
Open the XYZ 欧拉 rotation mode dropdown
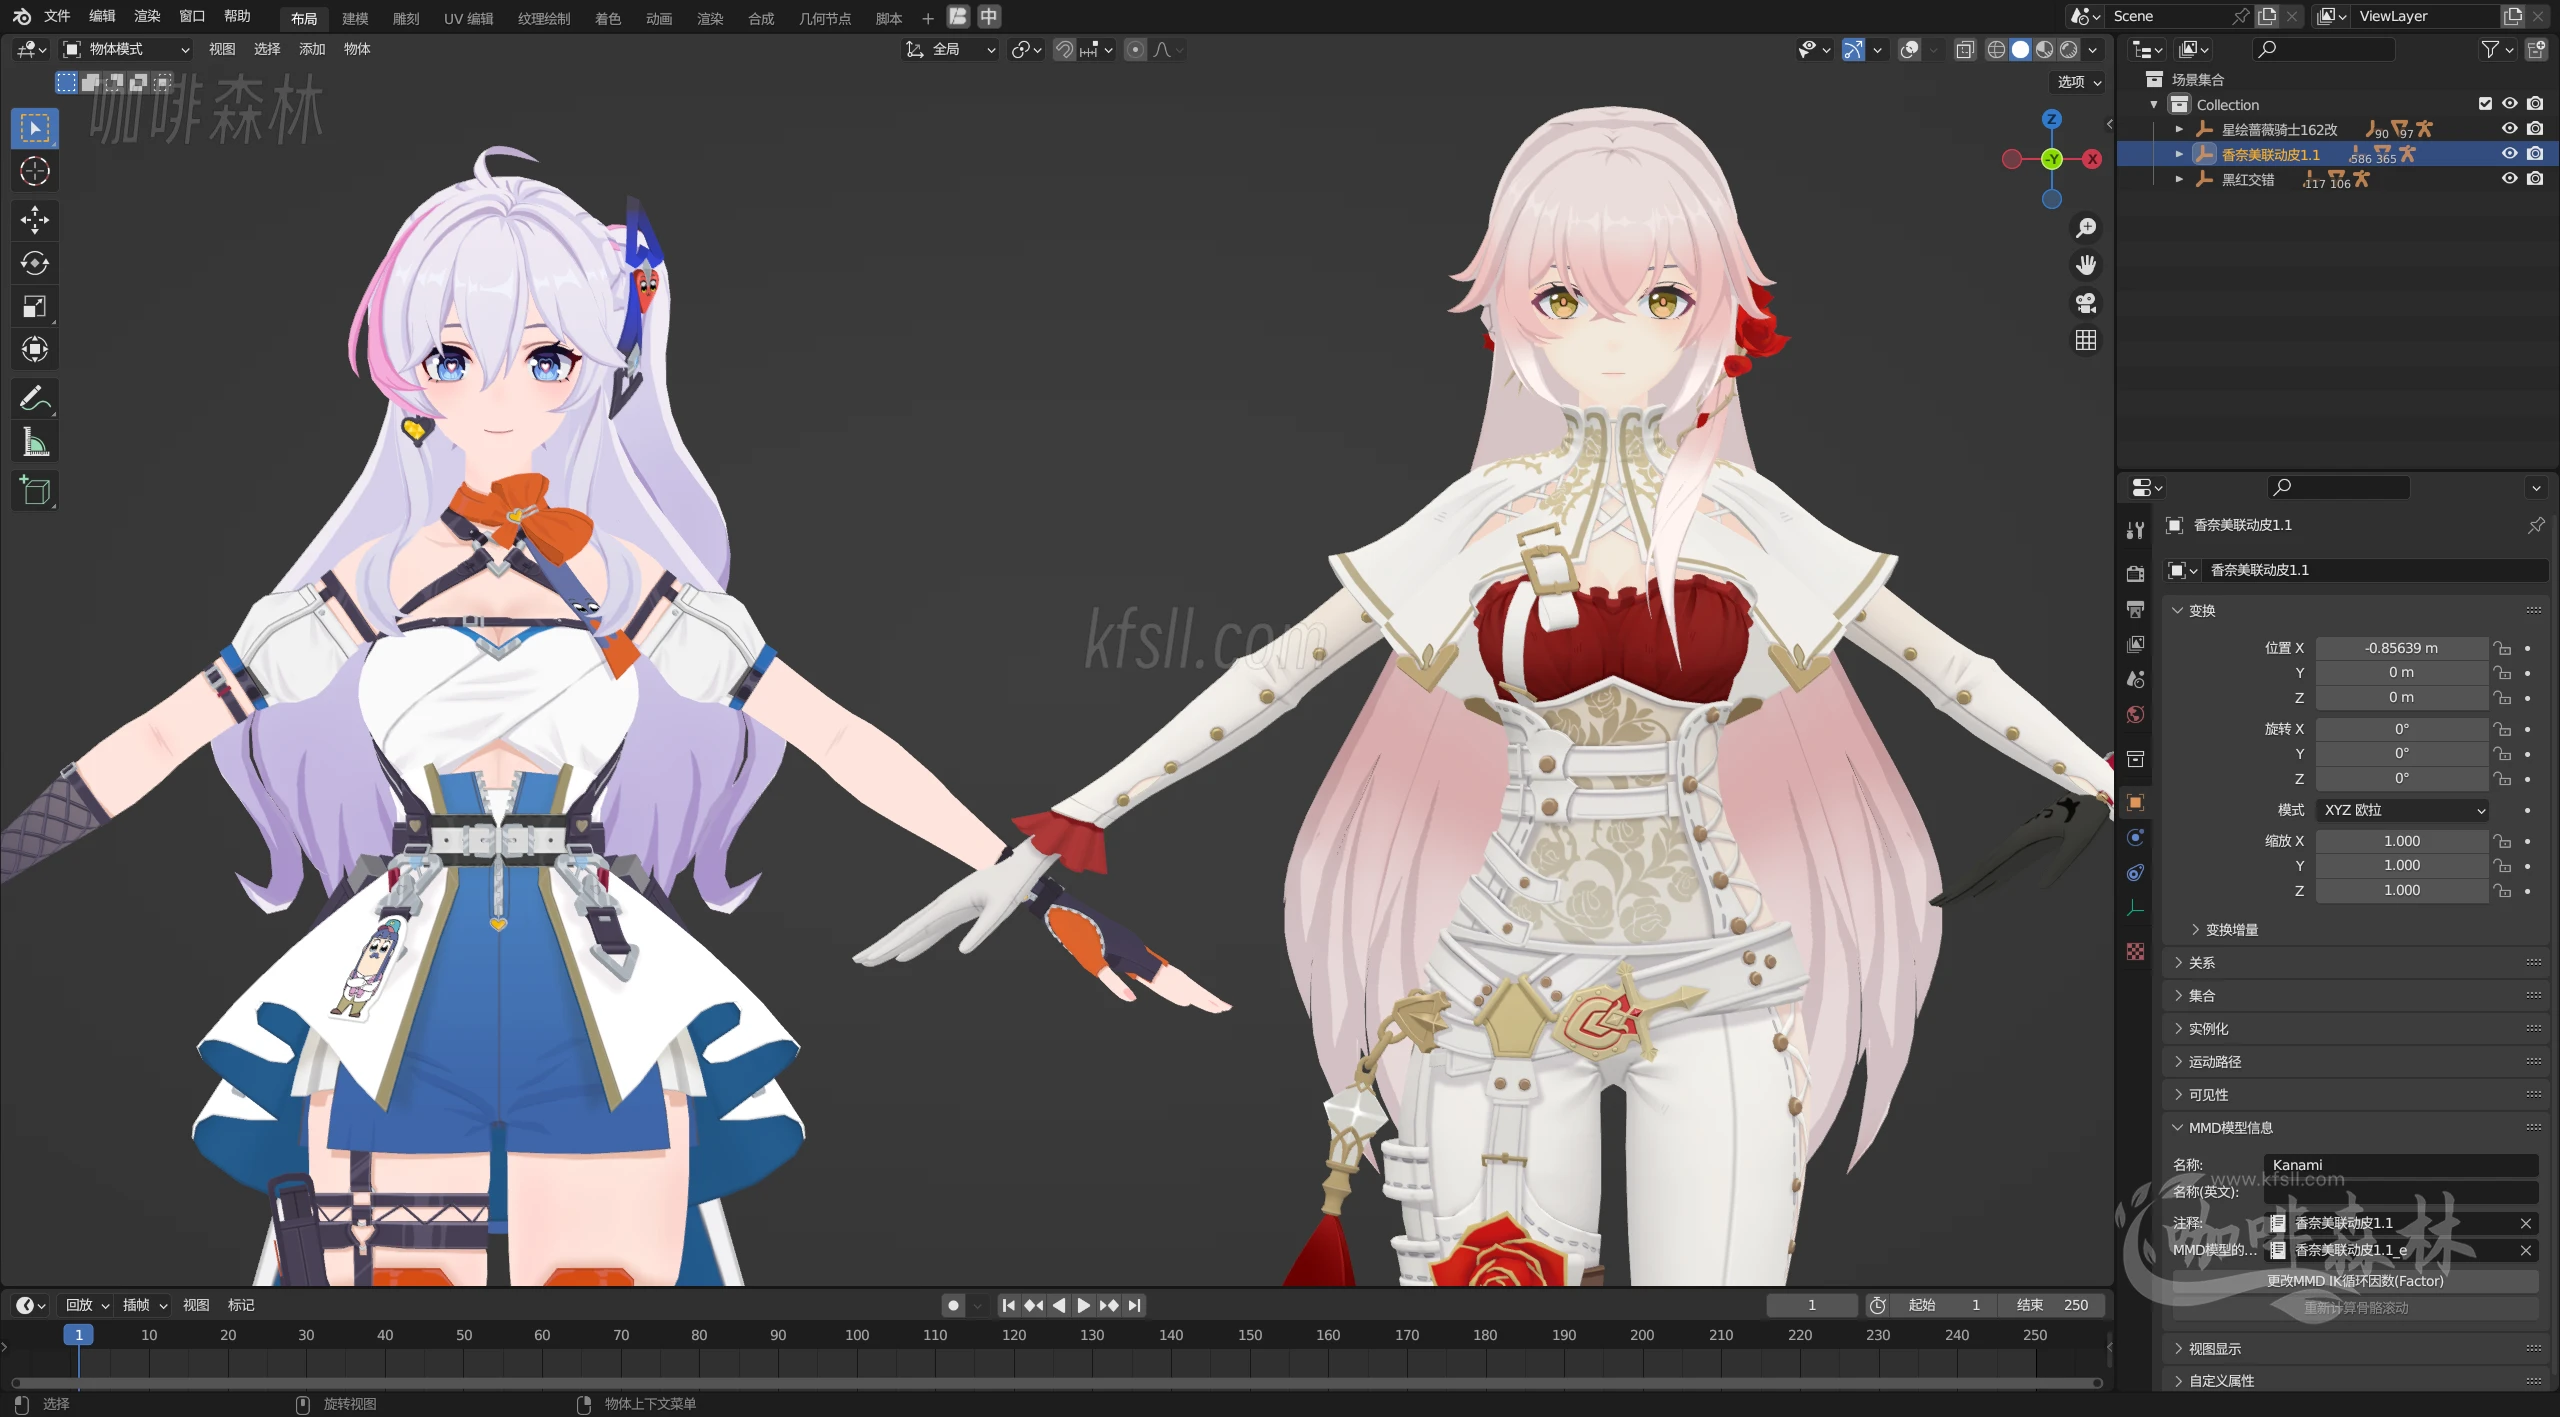pos(2402,810)
